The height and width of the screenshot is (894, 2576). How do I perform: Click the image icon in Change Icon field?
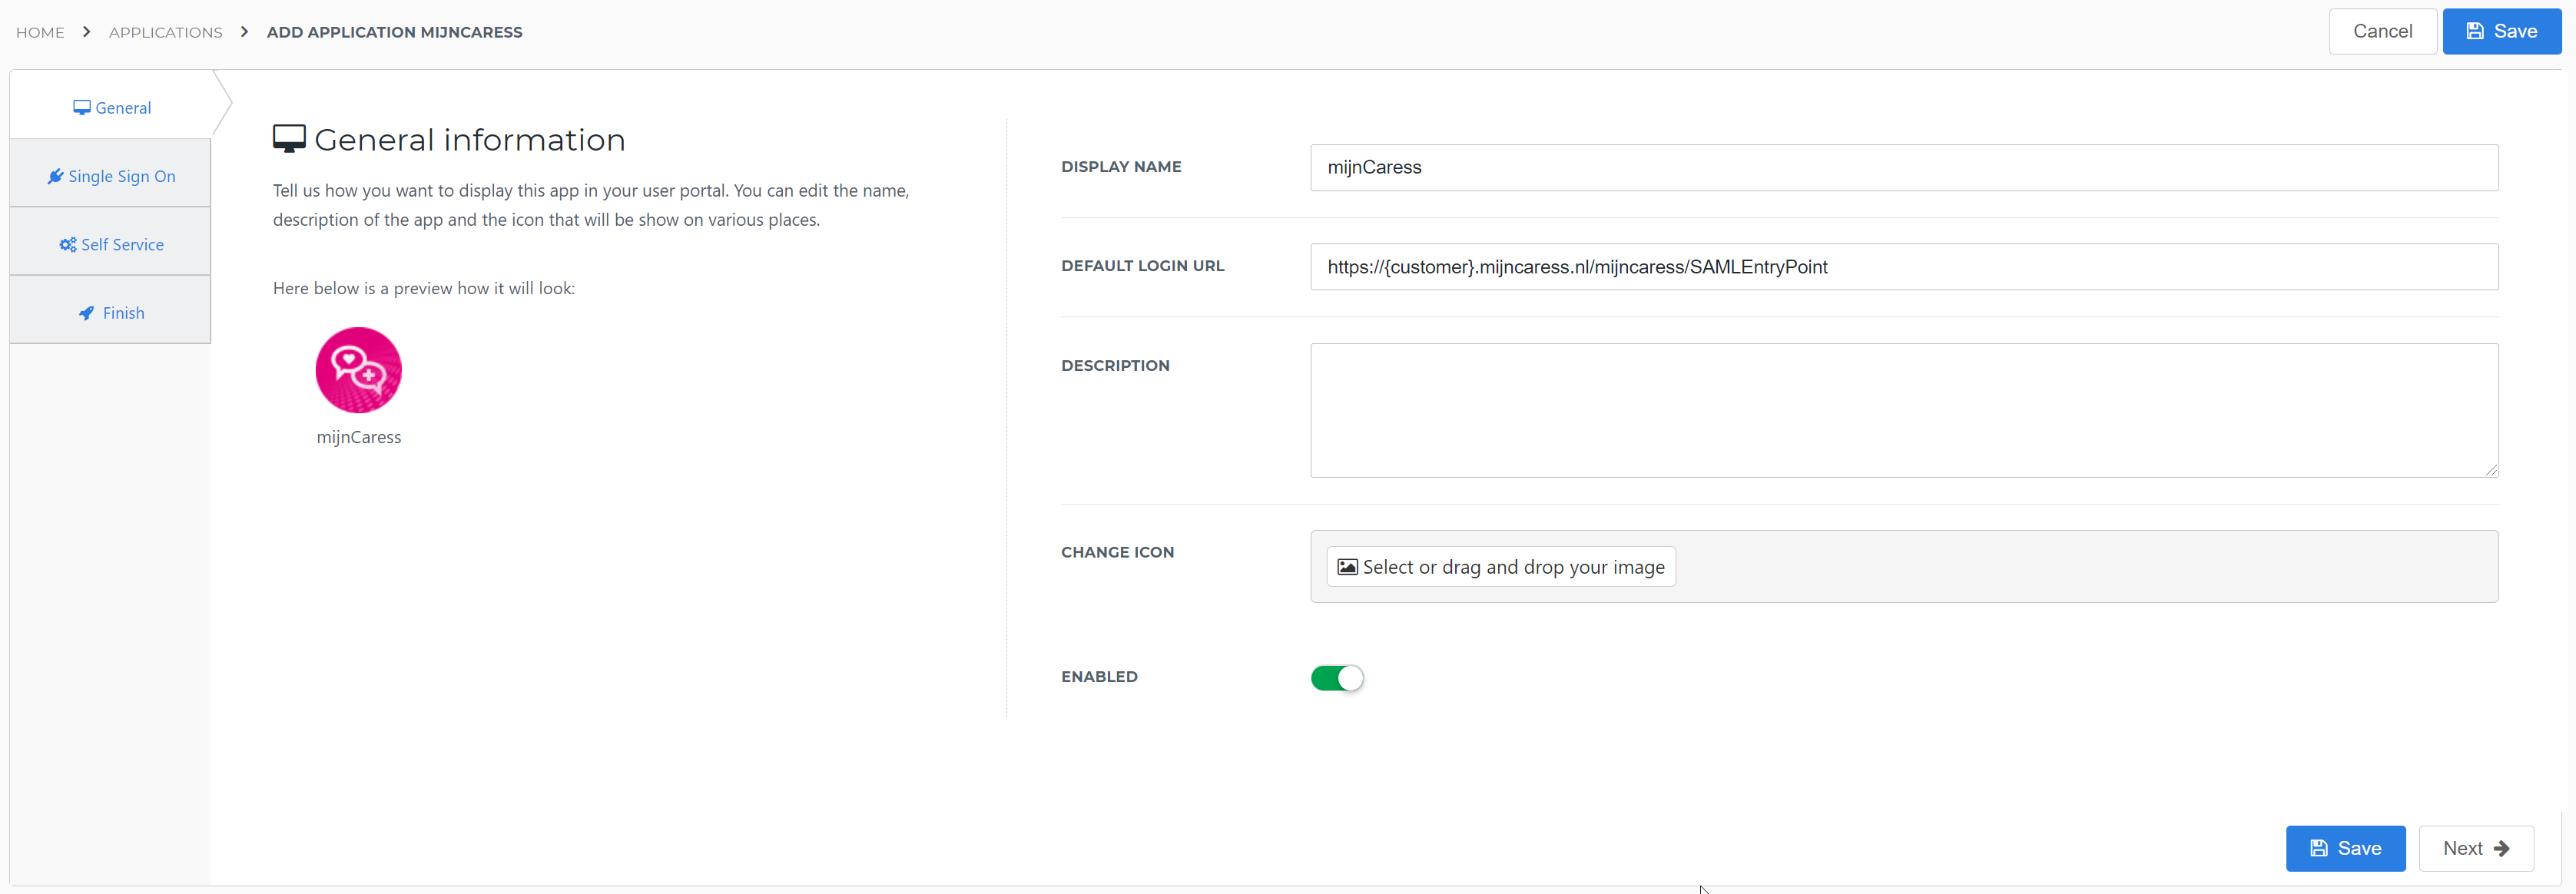click(x=1347, y=567)
